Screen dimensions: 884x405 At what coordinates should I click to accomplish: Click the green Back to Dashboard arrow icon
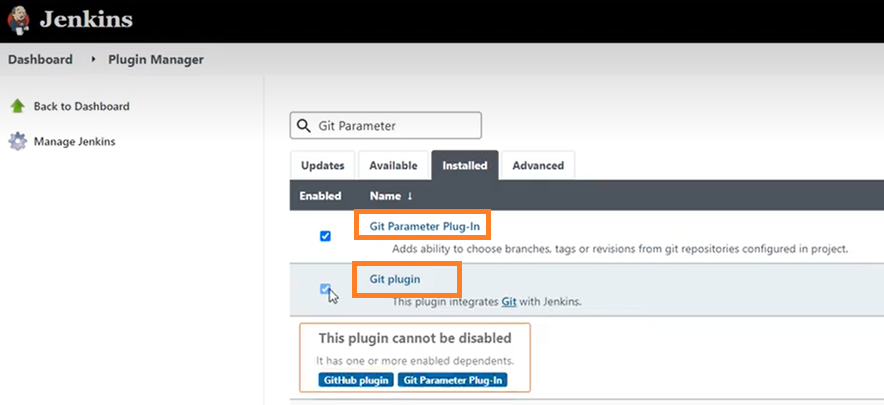click(17, 106)
